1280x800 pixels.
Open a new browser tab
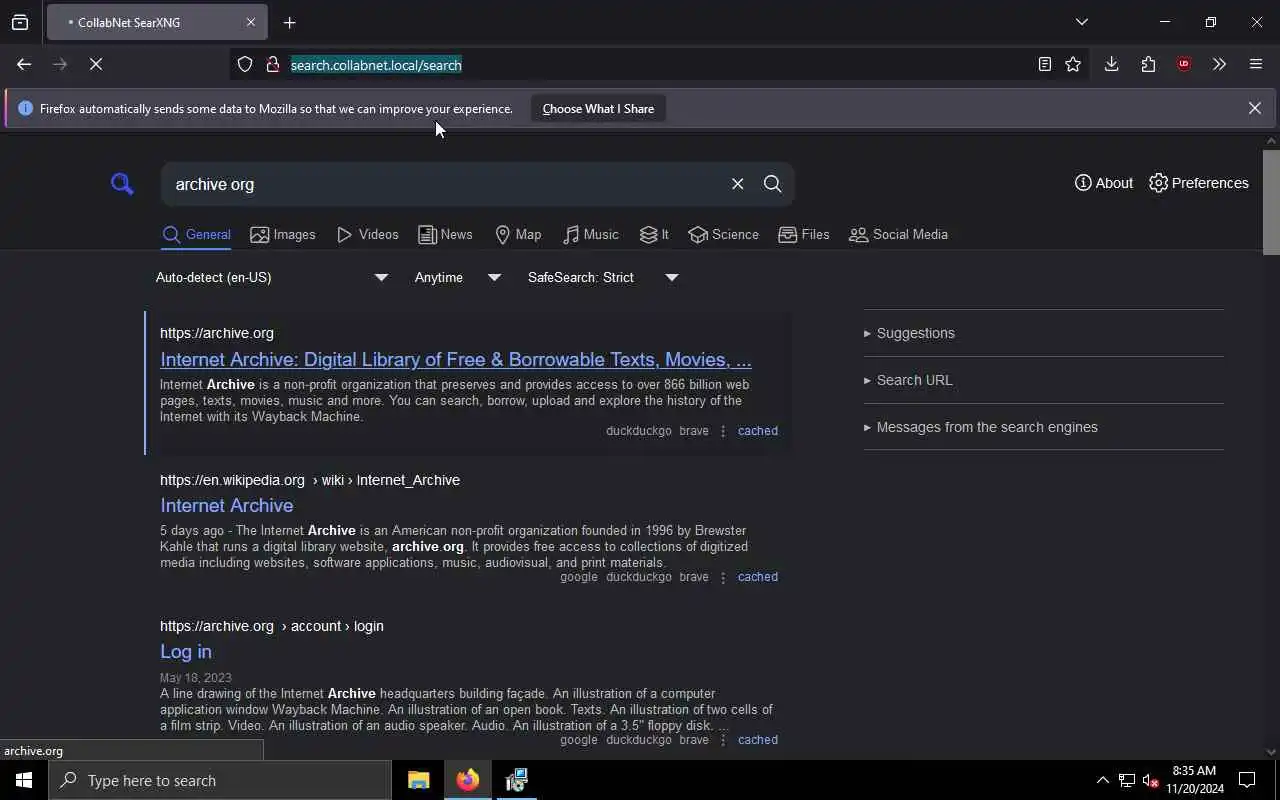point(289,22)
